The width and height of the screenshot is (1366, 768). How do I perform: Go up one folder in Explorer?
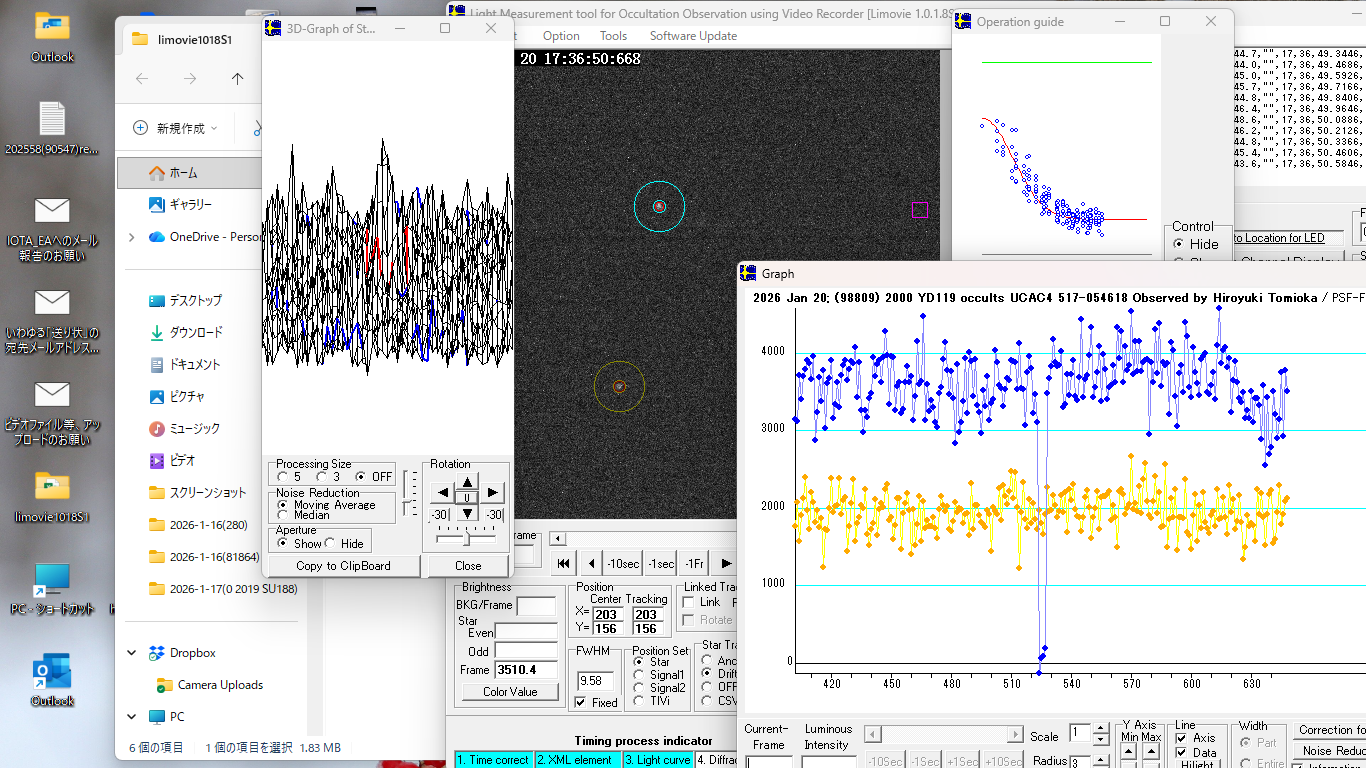(237, 79)
